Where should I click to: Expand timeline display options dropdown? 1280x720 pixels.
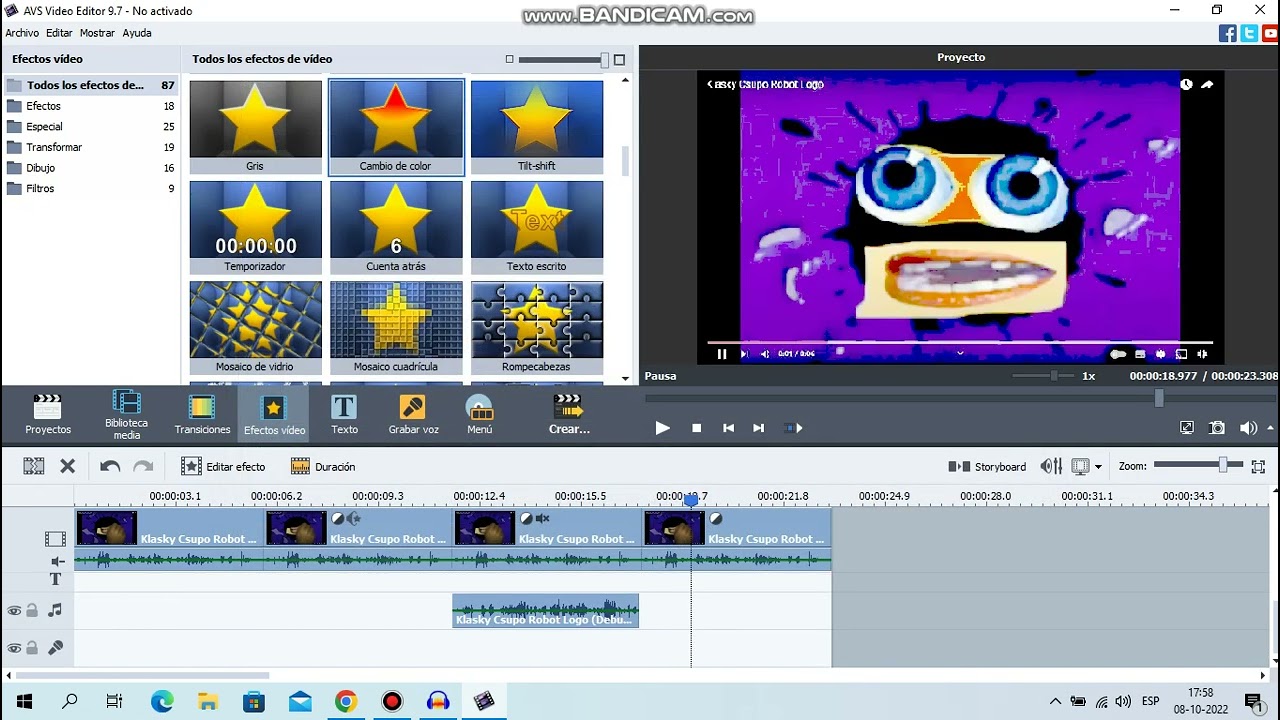(x=1098, y=467)
